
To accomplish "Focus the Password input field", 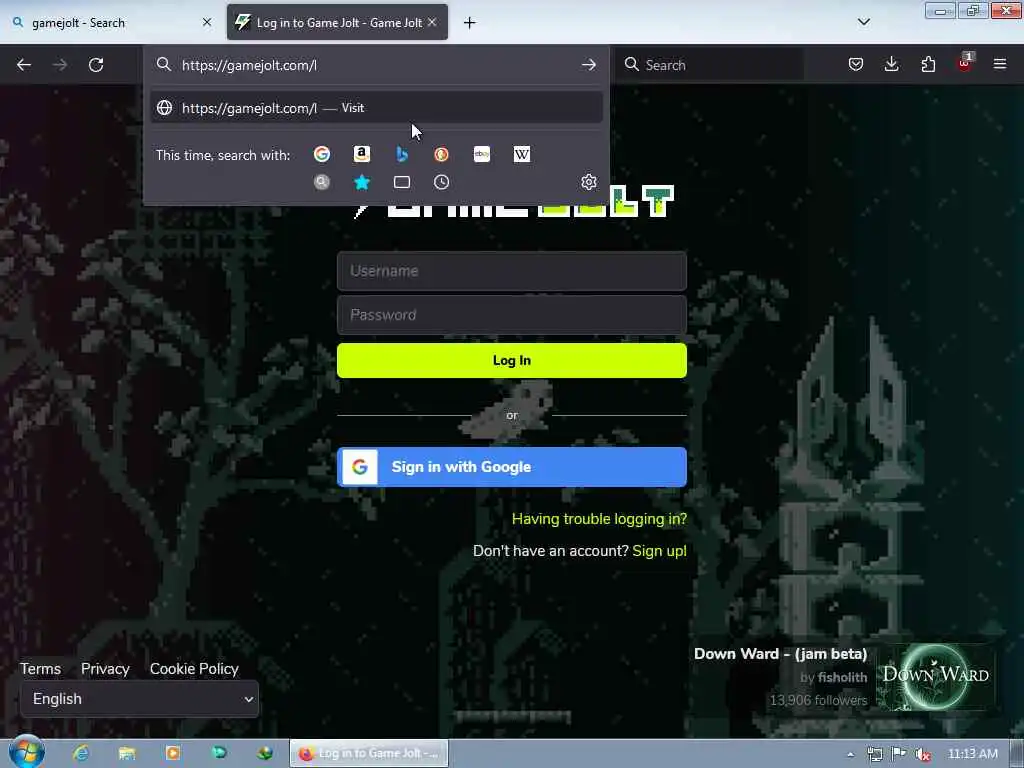I will point(512,315).
